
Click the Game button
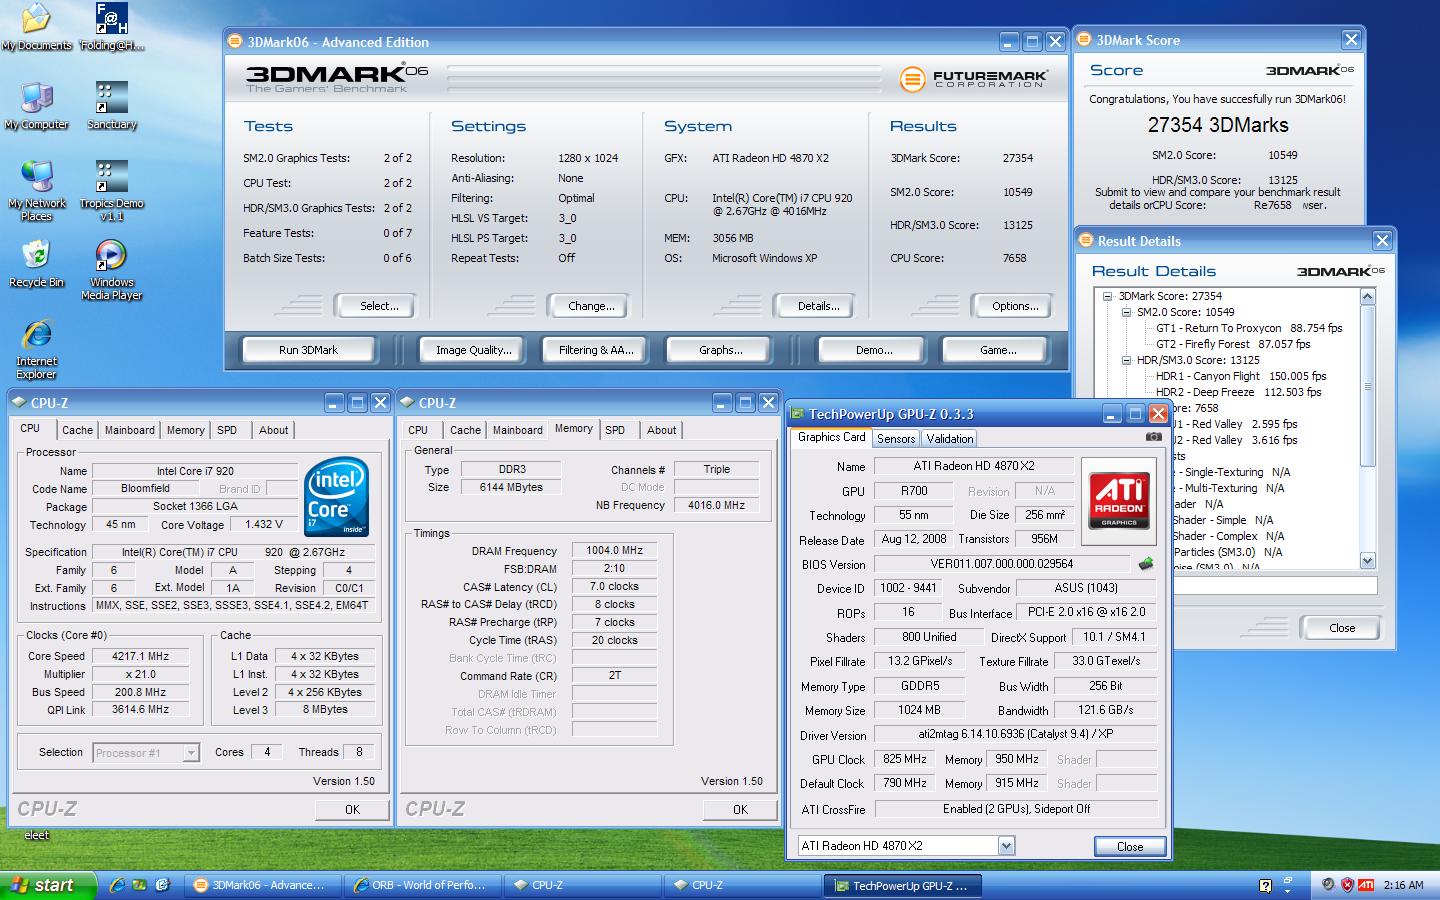(998, 350)
